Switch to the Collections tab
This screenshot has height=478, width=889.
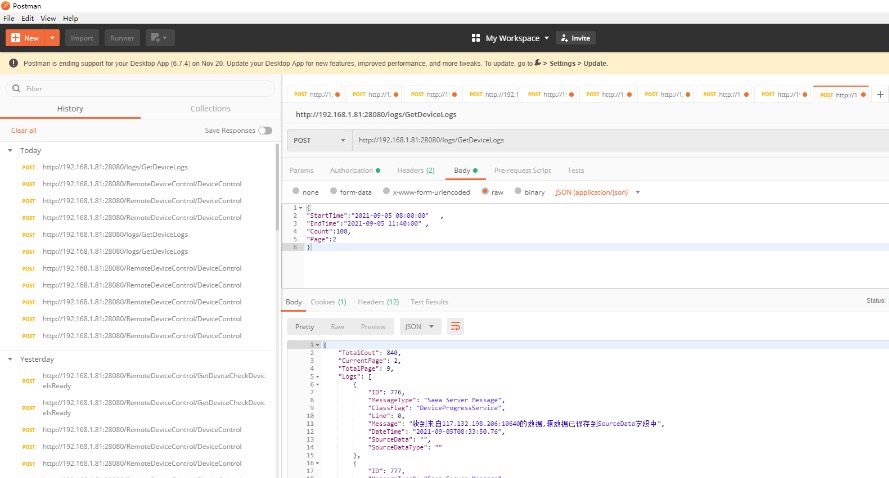(210, 108)
